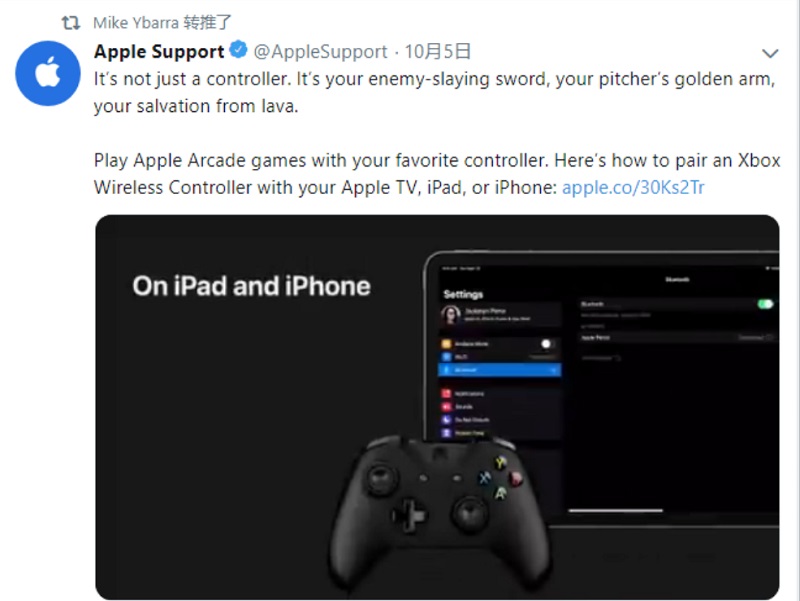The image size is (800, 601).
Task: Open the tweet options chevron menu
Action: tap(770, 53)
